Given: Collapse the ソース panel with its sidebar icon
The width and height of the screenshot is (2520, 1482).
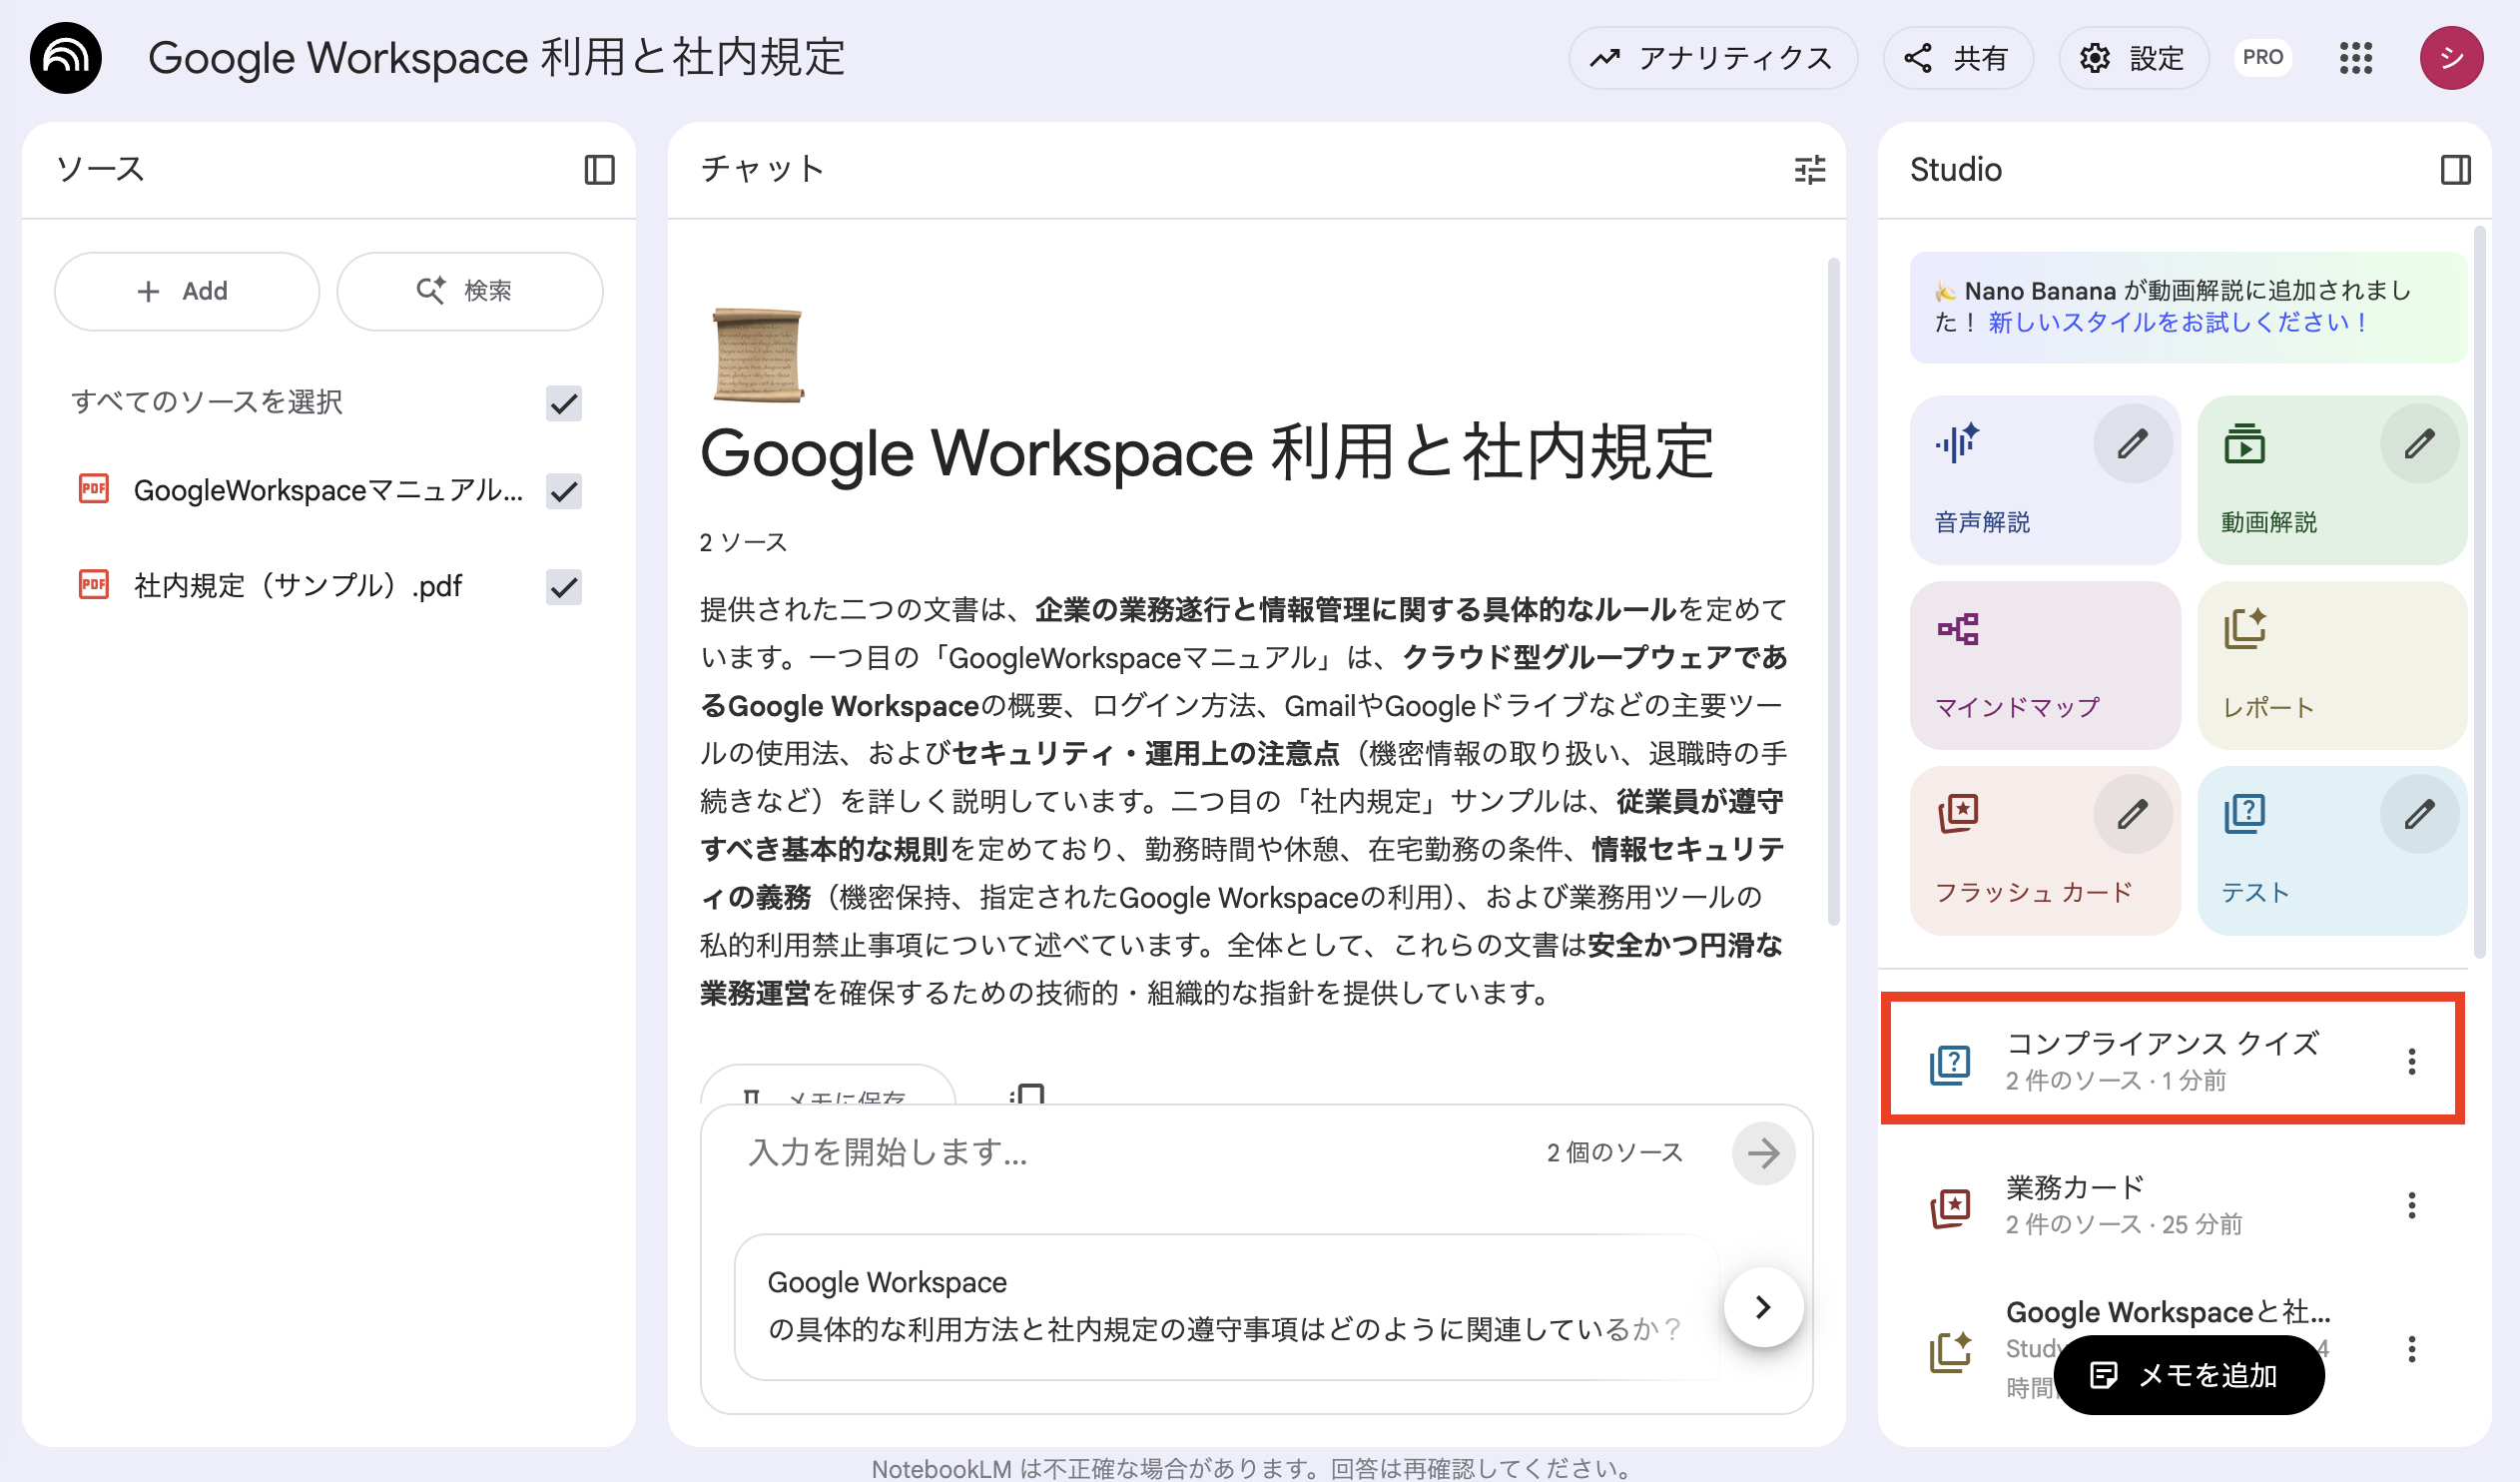Looking at the screenshot, I should [599, 170].
